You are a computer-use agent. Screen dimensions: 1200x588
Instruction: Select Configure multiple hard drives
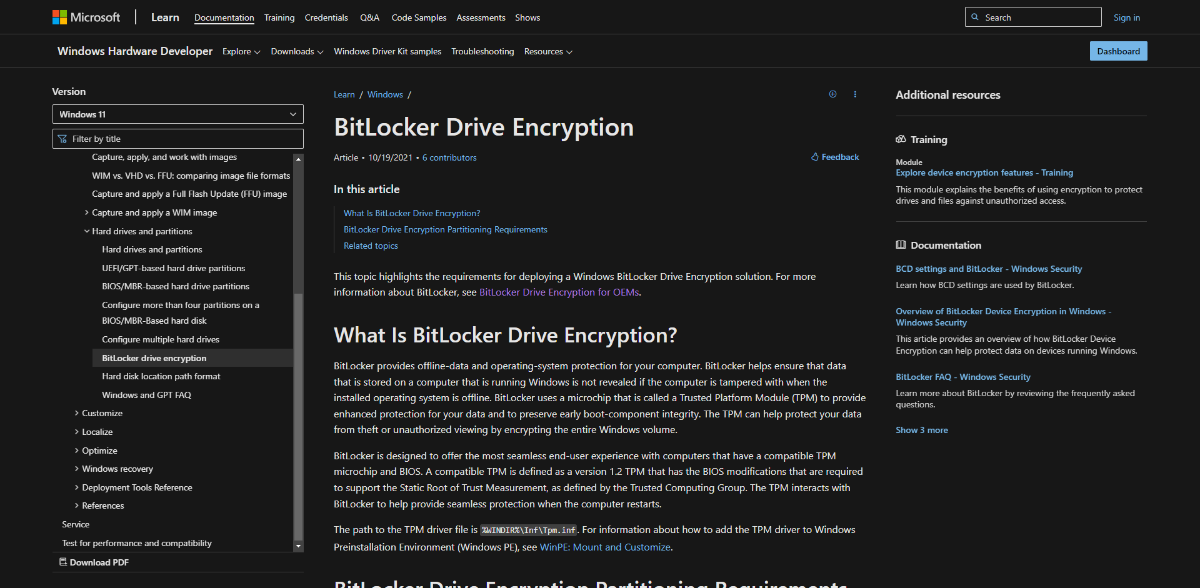tap(161, 340)
